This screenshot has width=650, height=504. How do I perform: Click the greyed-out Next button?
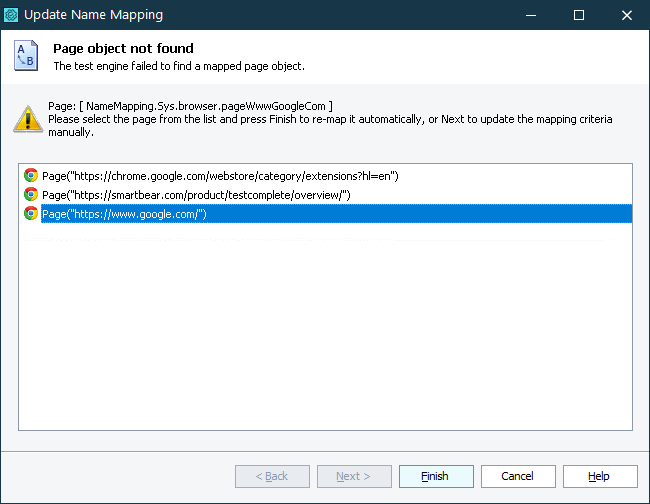(x=354, y=476)
